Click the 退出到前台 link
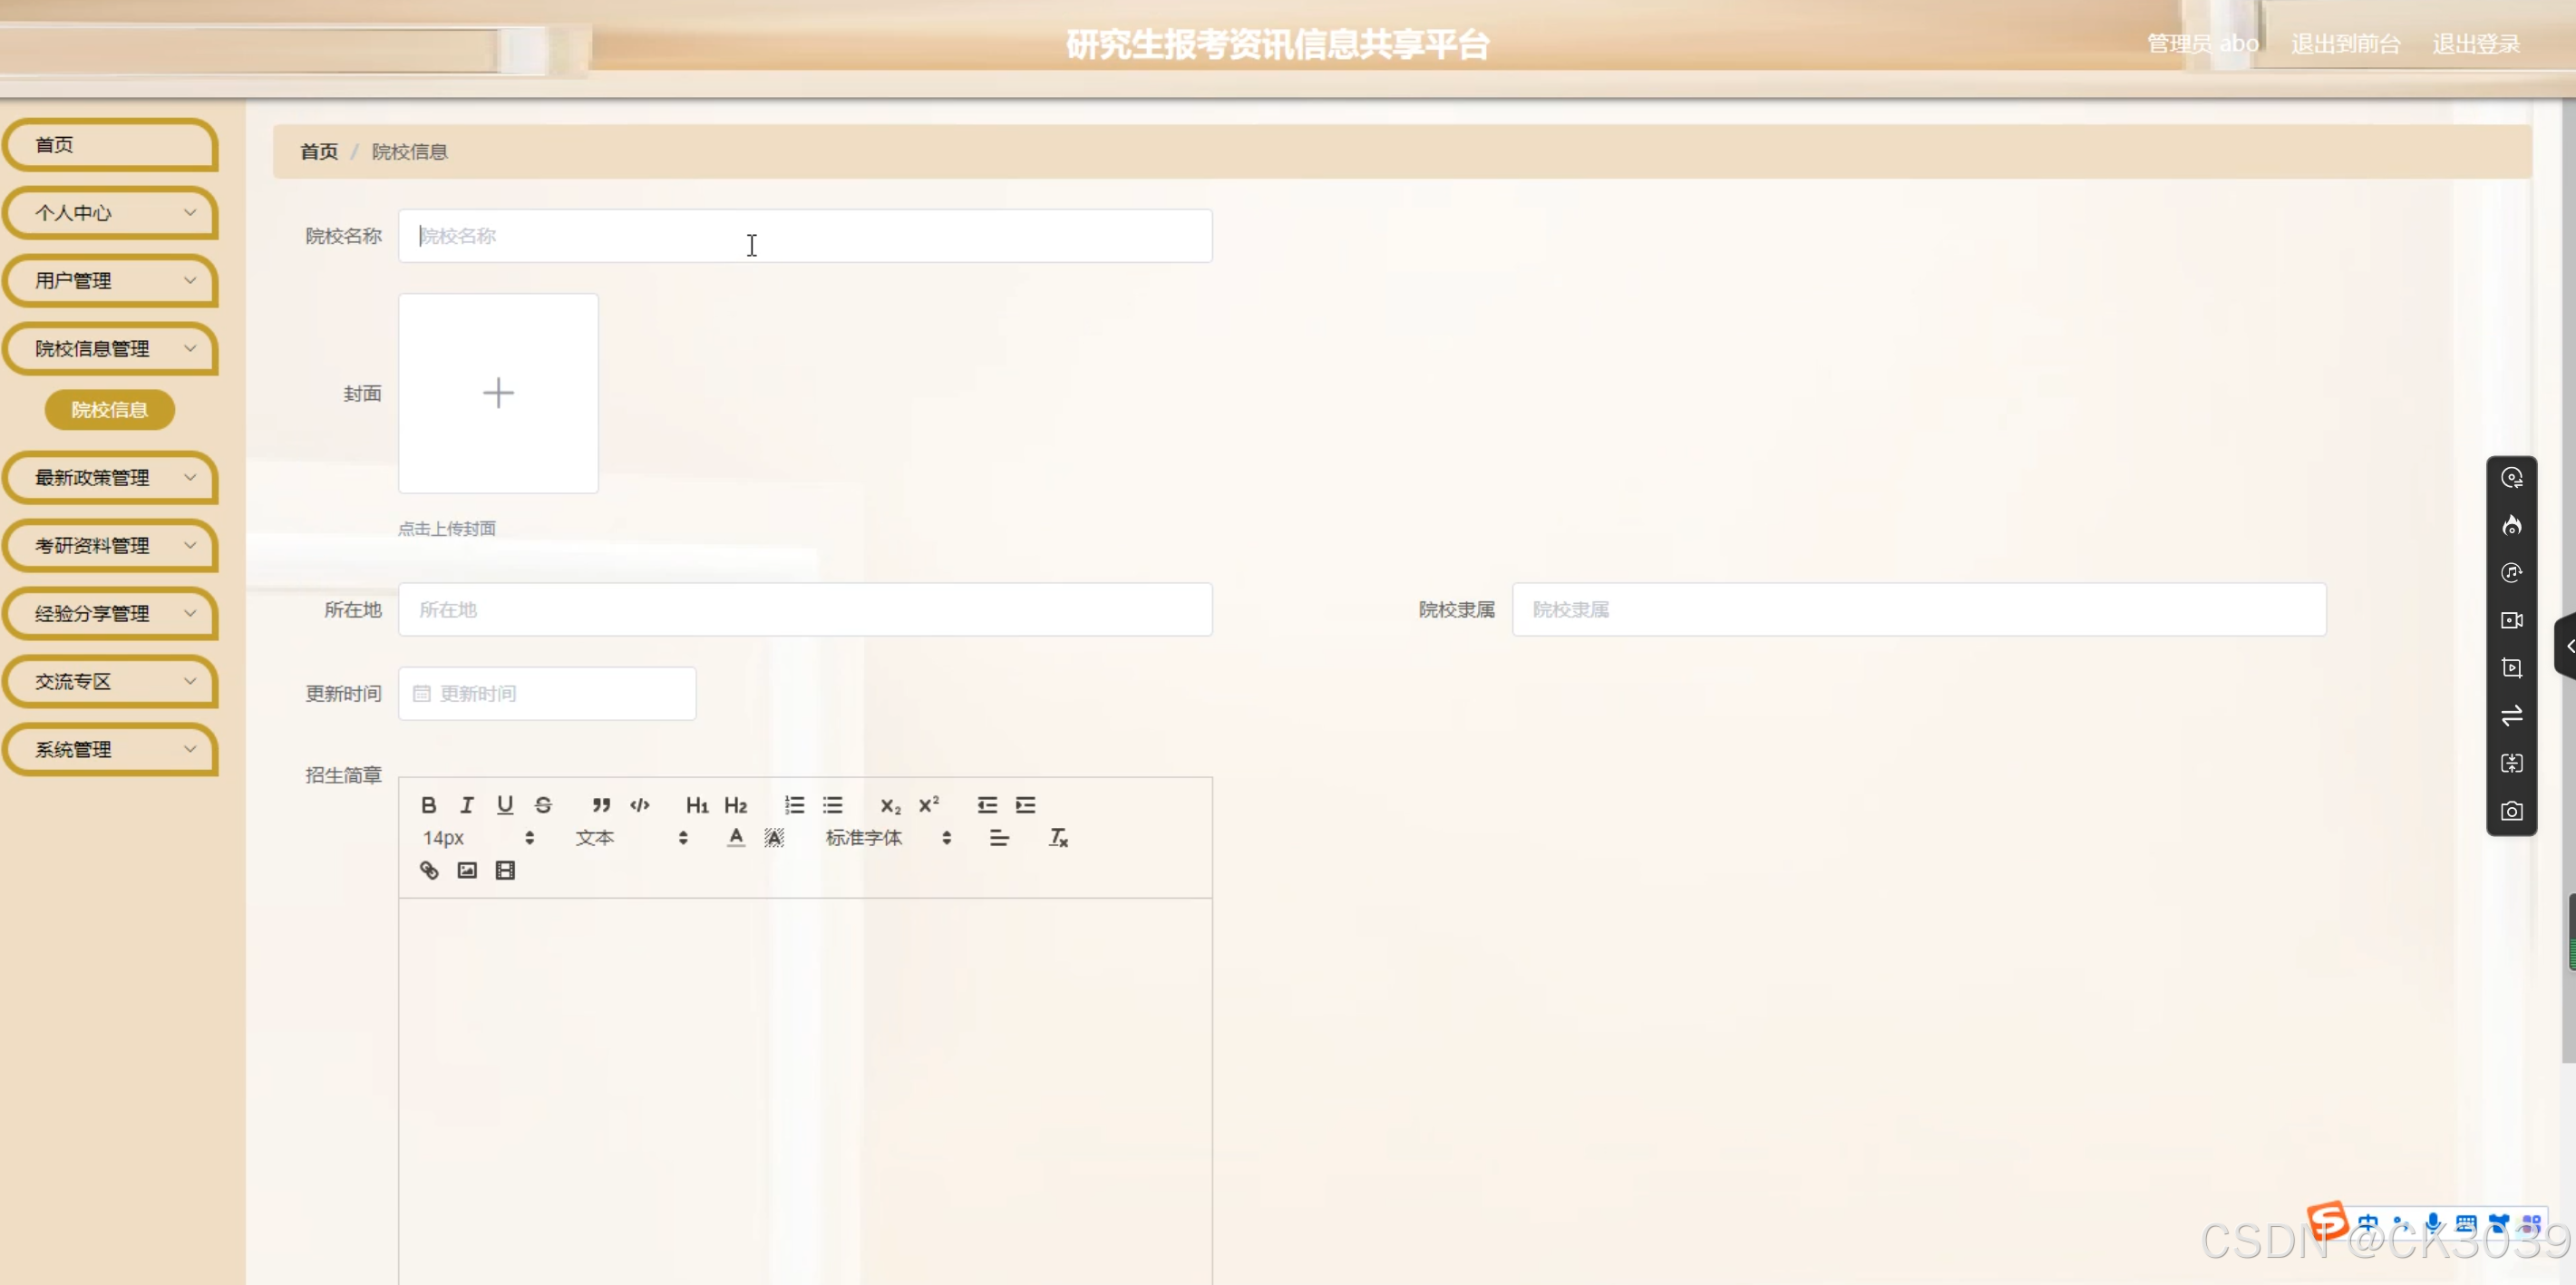Screen dimensions: 2576x1285 pos(2345,44)
